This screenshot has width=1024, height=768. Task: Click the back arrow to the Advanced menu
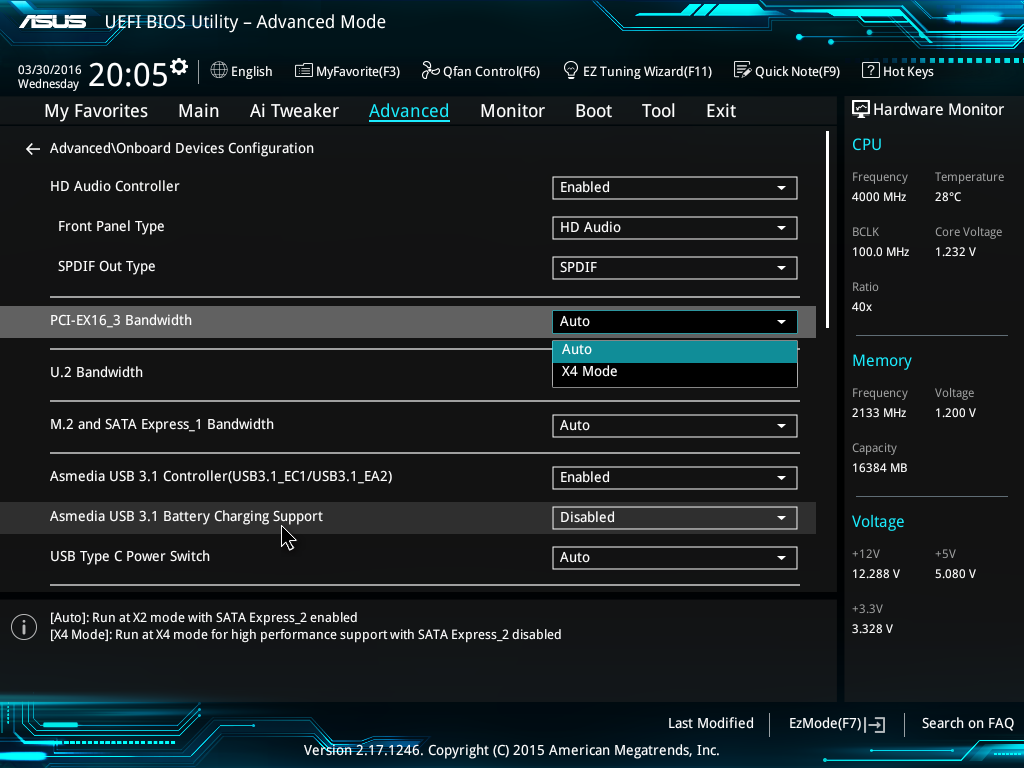click(33, 149)
